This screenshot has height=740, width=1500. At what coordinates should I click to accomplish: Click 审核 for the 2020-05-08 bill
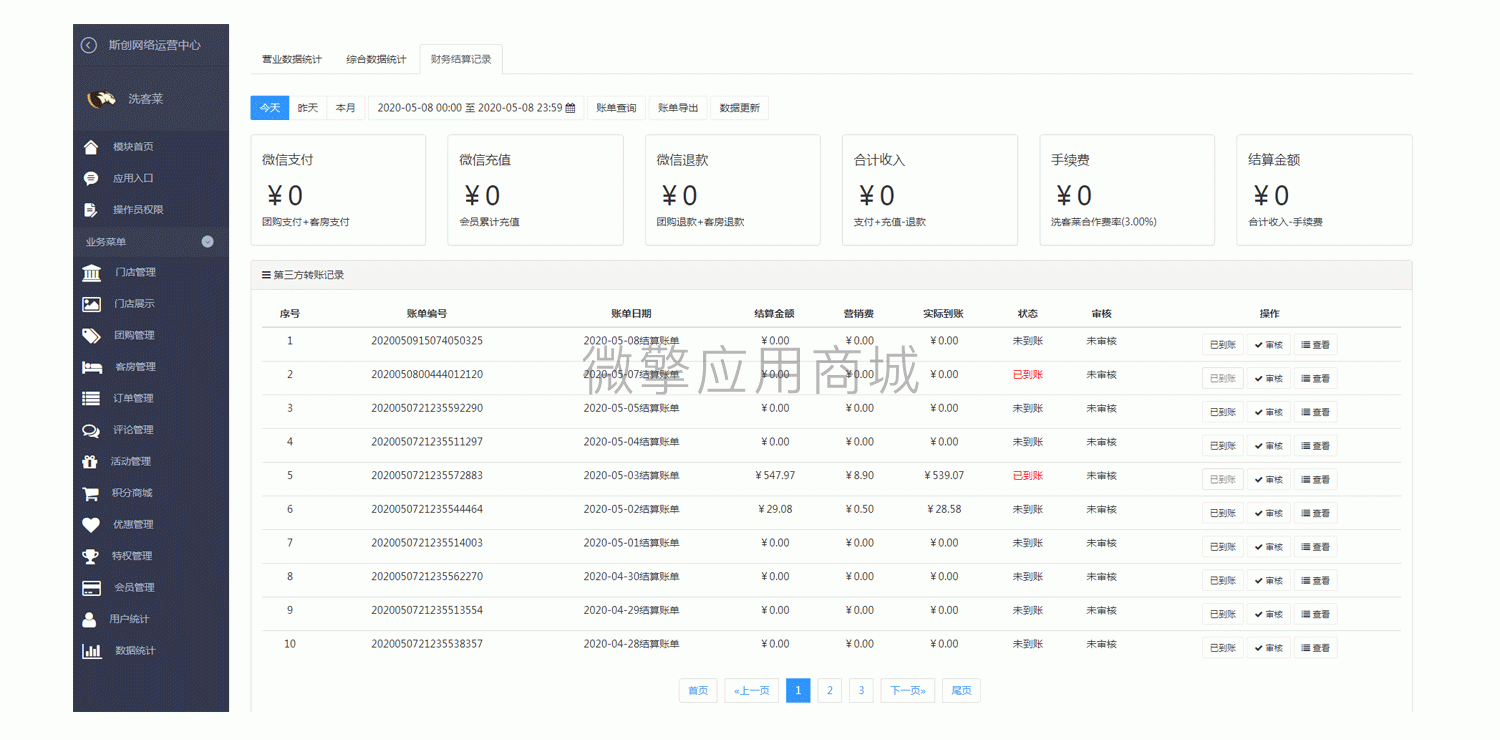1269,345
